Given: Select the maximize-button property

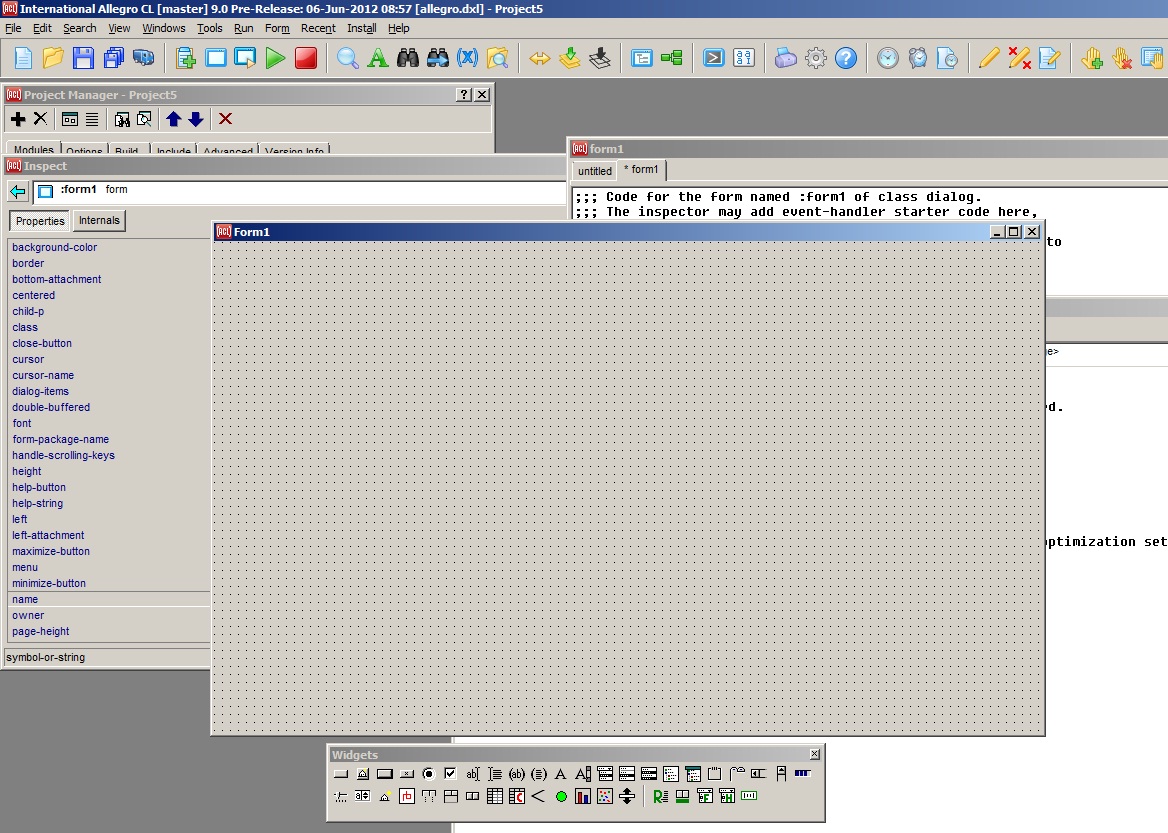Looking at the screenshot, I should (51, 551).
